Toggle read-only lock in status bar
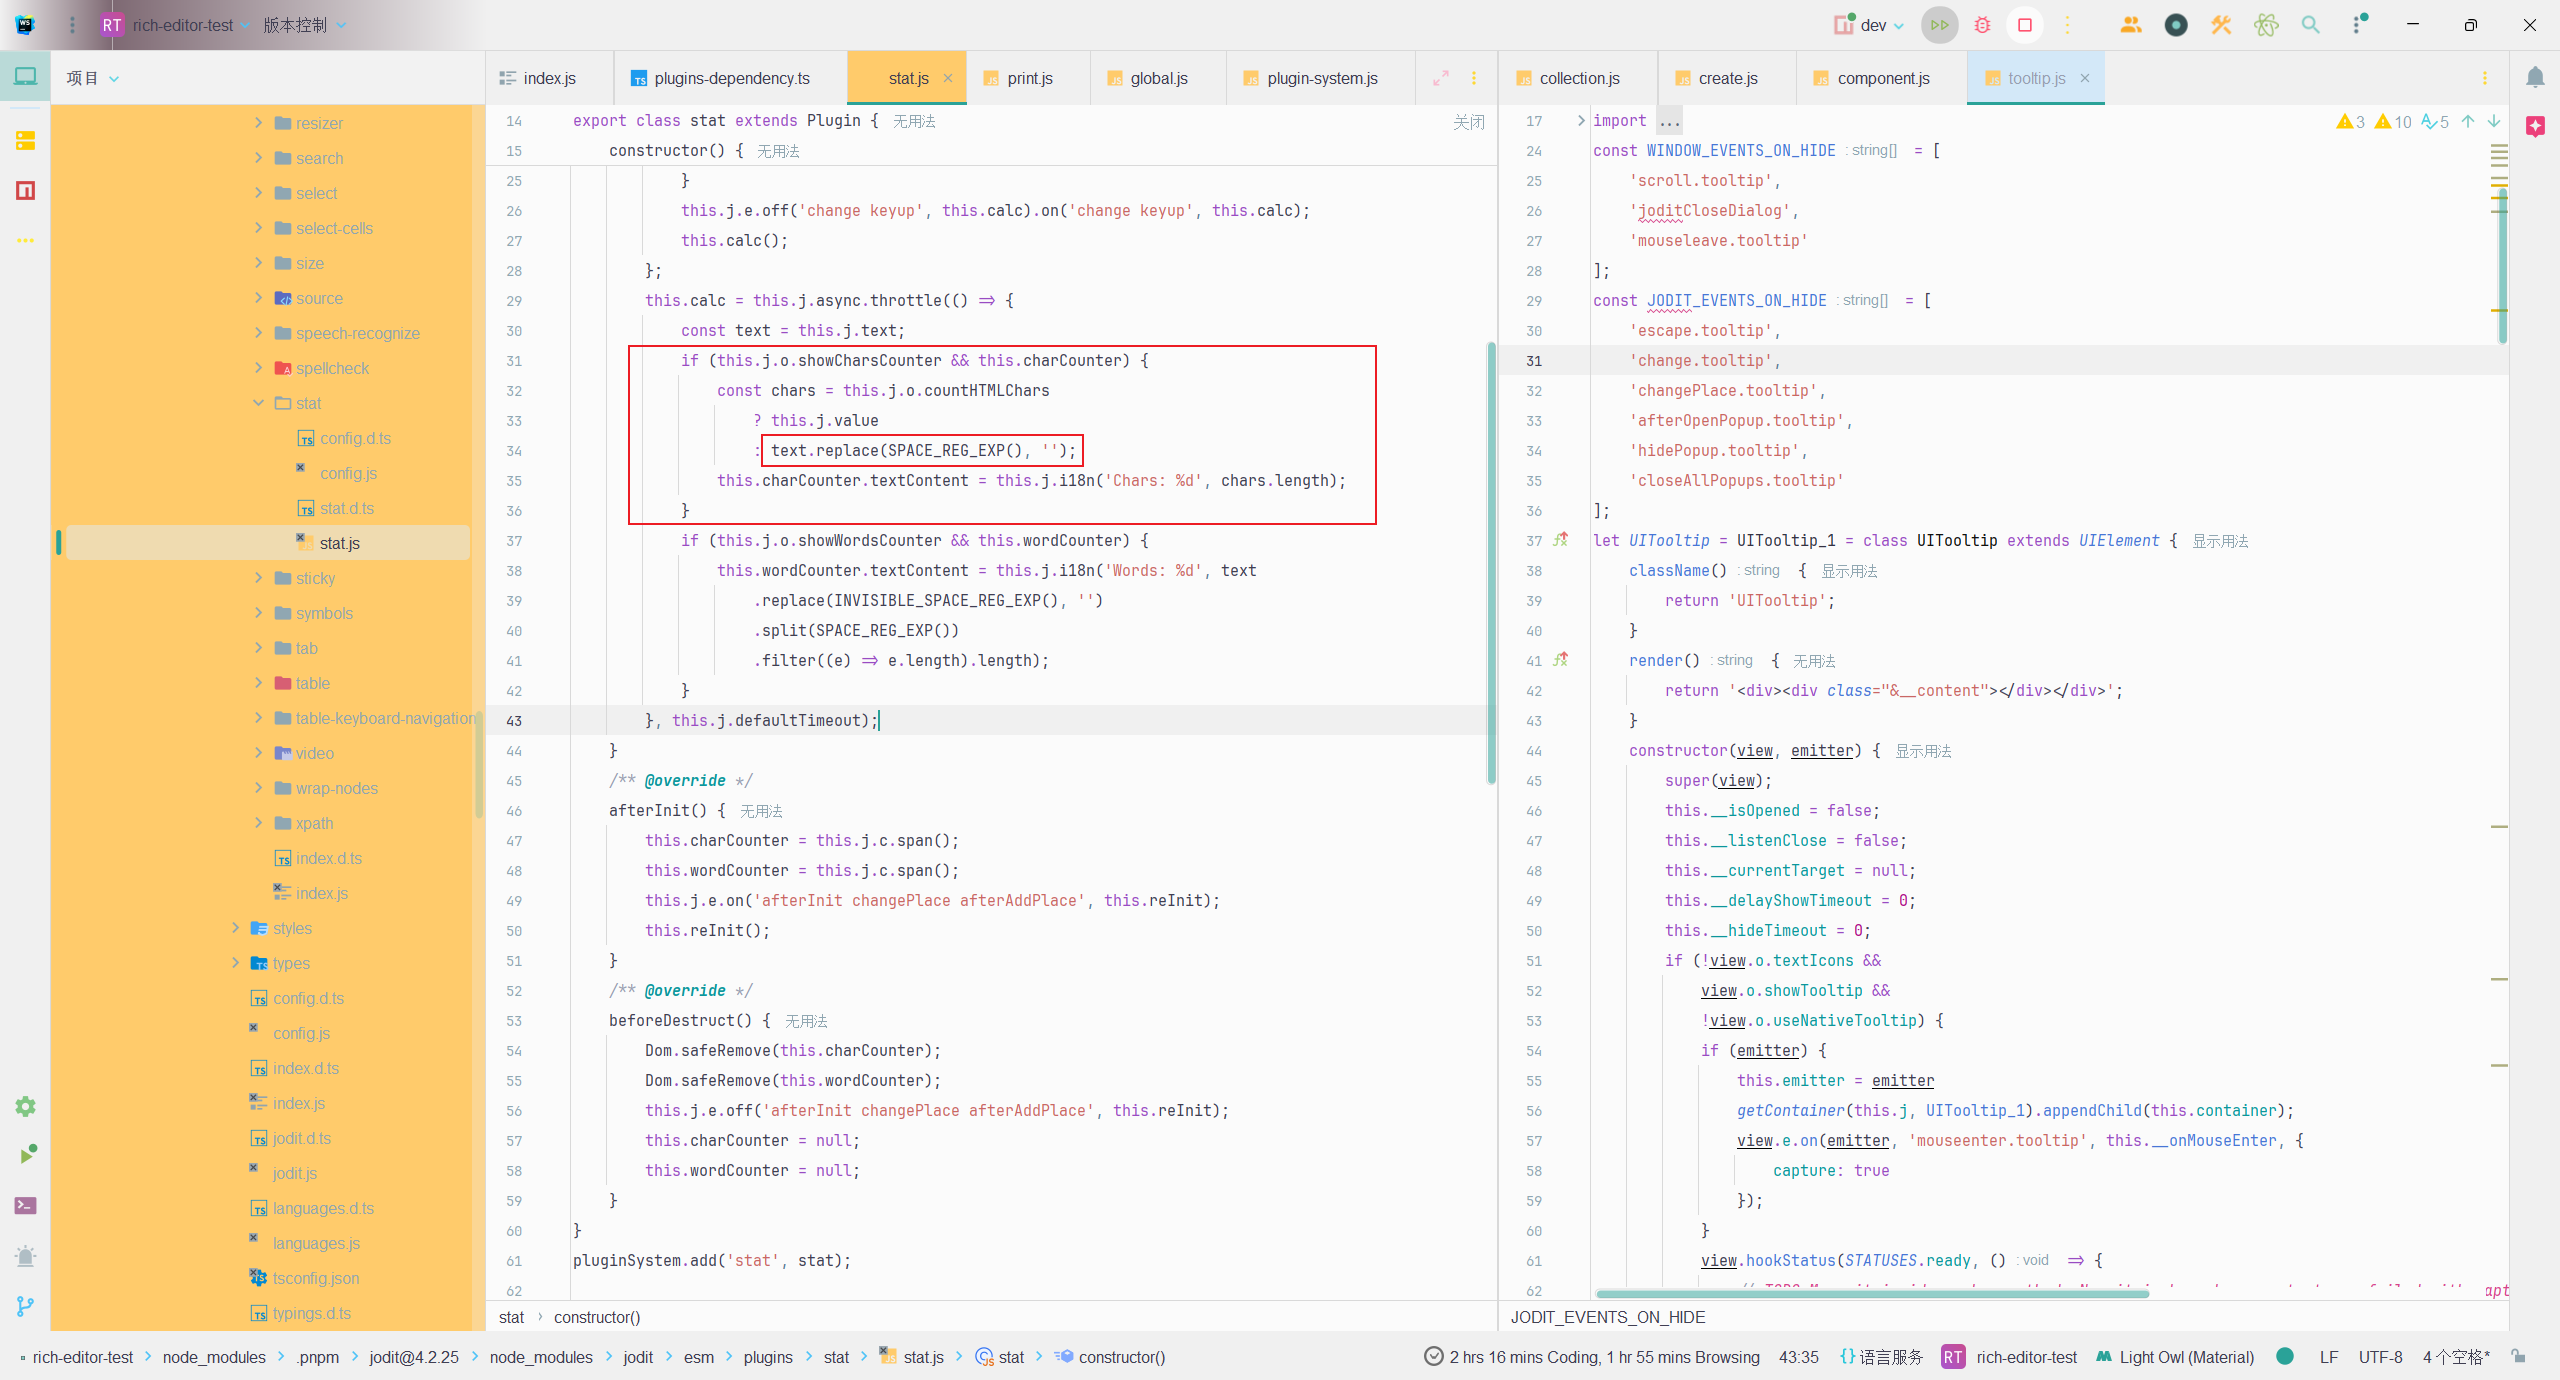 tap(2518, 1356)
